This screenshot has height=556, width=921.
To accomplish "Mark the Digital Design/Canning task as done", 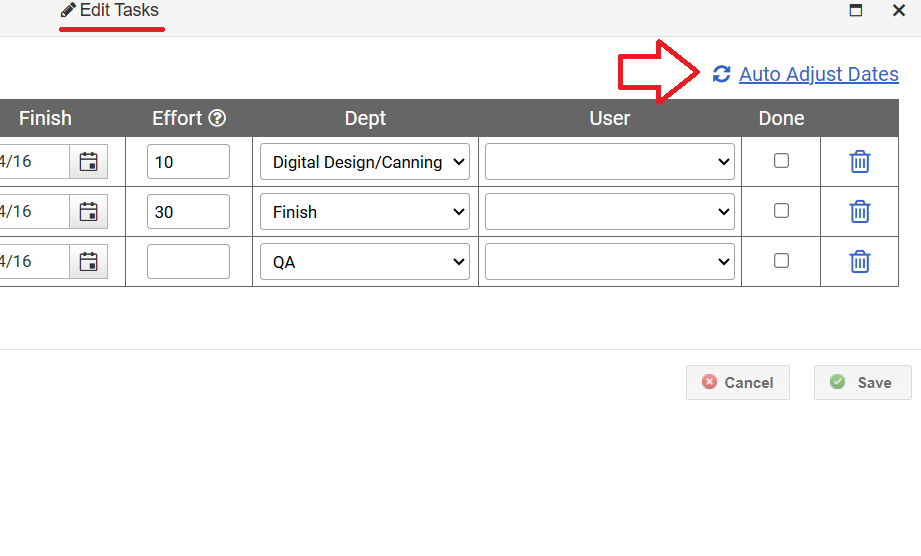I will 781,160.
